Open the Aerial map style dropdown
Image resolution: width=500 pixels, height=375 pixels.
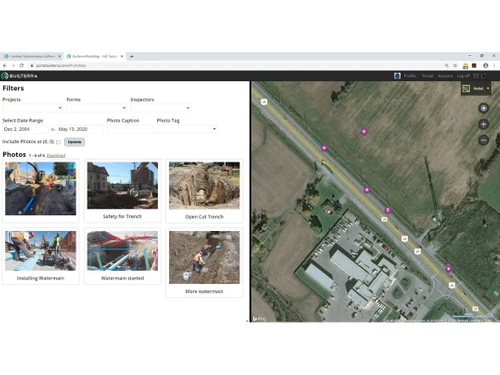coord(476,88)
